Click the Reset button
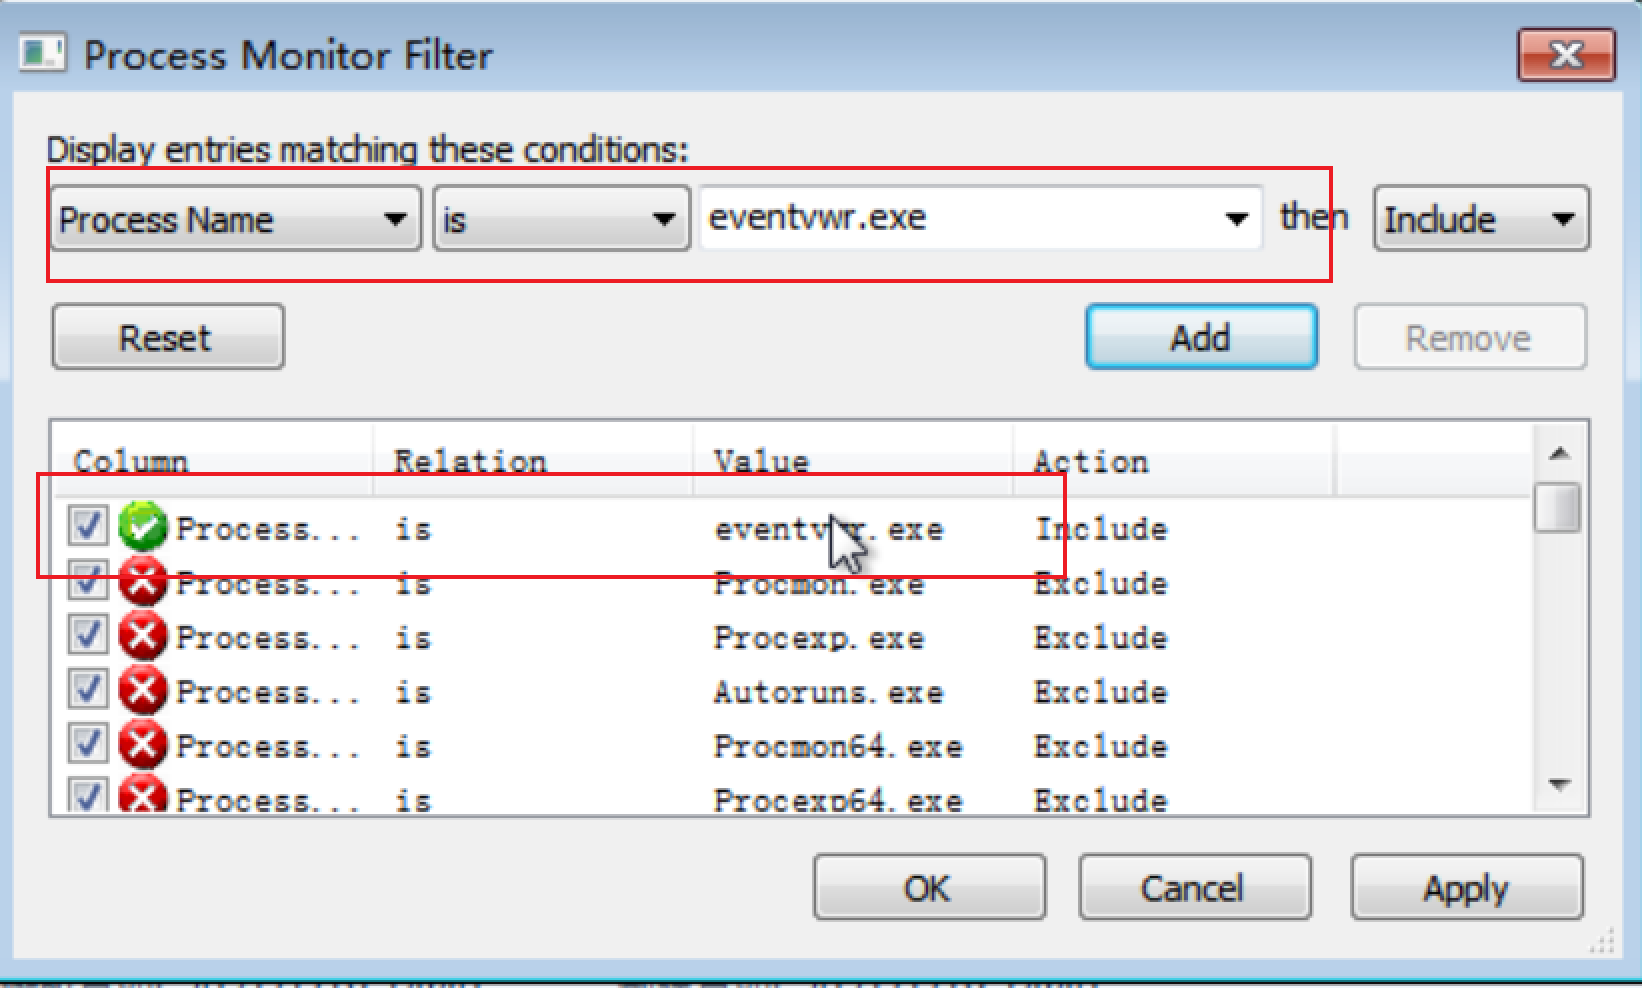The width and height of the screenshot is (1642, 988). [x=168, y=338]
